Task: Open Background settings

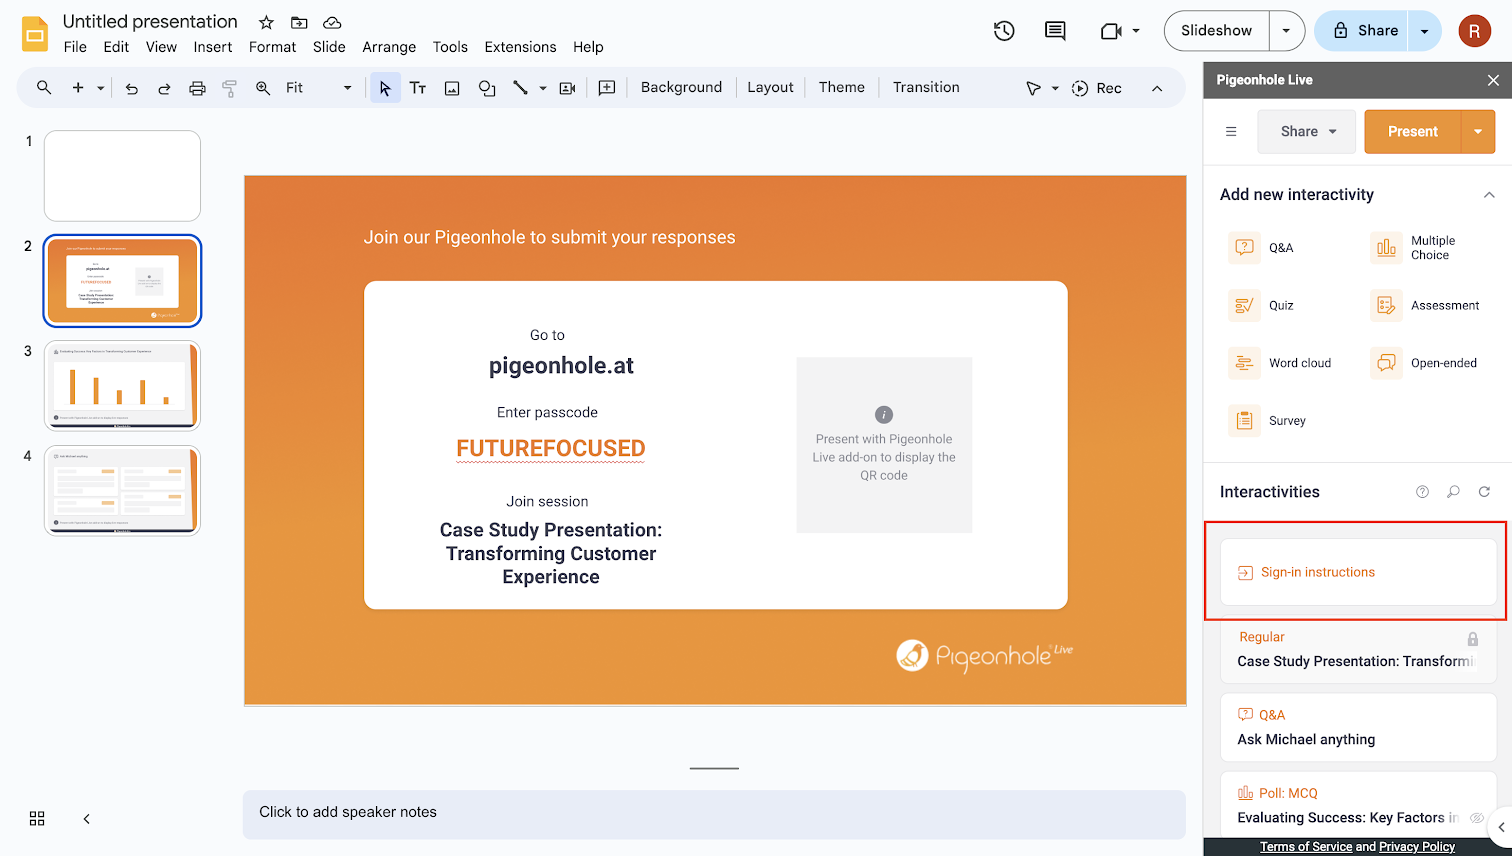Action: pyautogui.click(x=681, y=88)
